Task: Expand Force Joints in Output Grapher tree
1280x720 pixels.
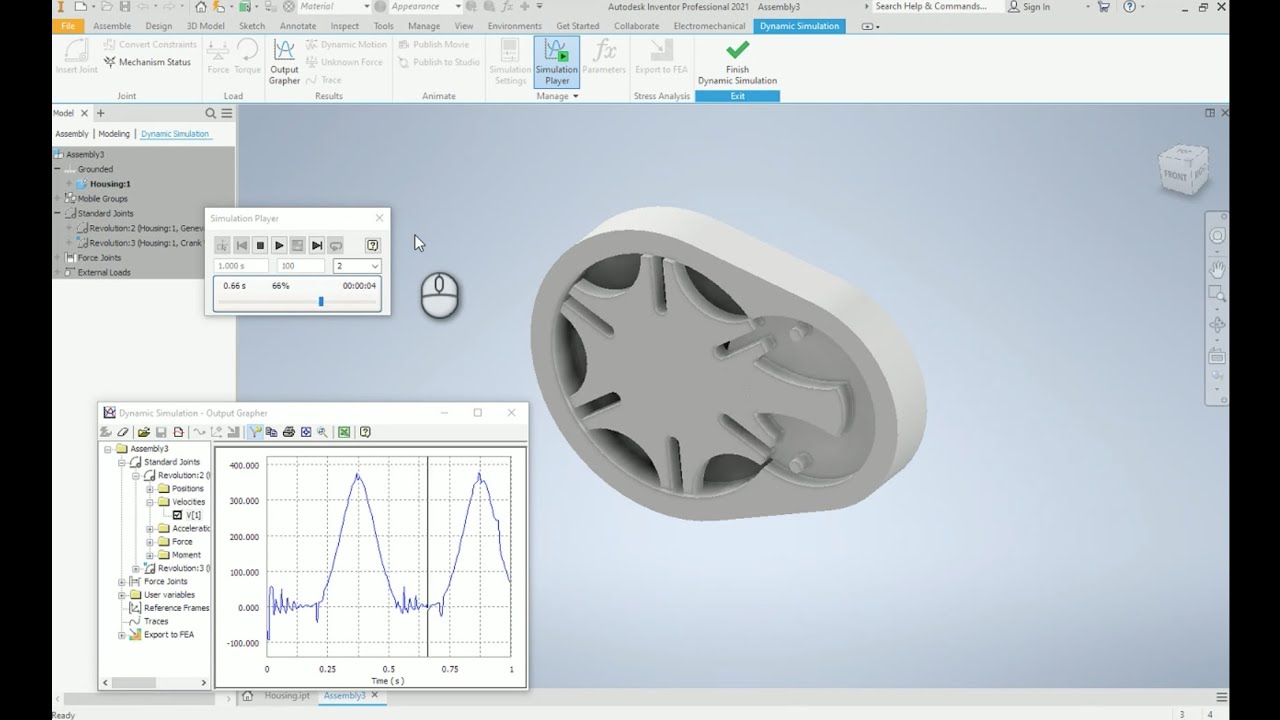Action: [122, 581]
